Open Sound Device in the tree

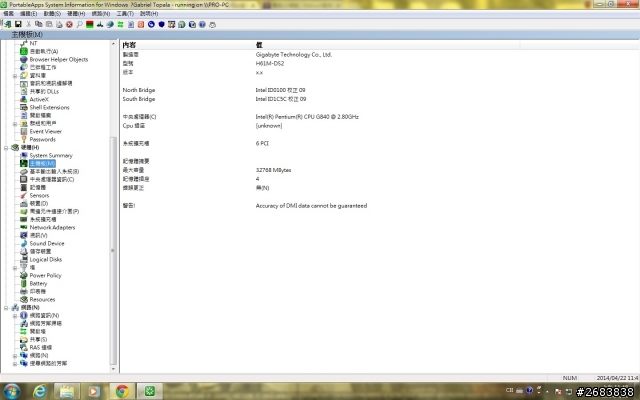(x=47, y=244)
